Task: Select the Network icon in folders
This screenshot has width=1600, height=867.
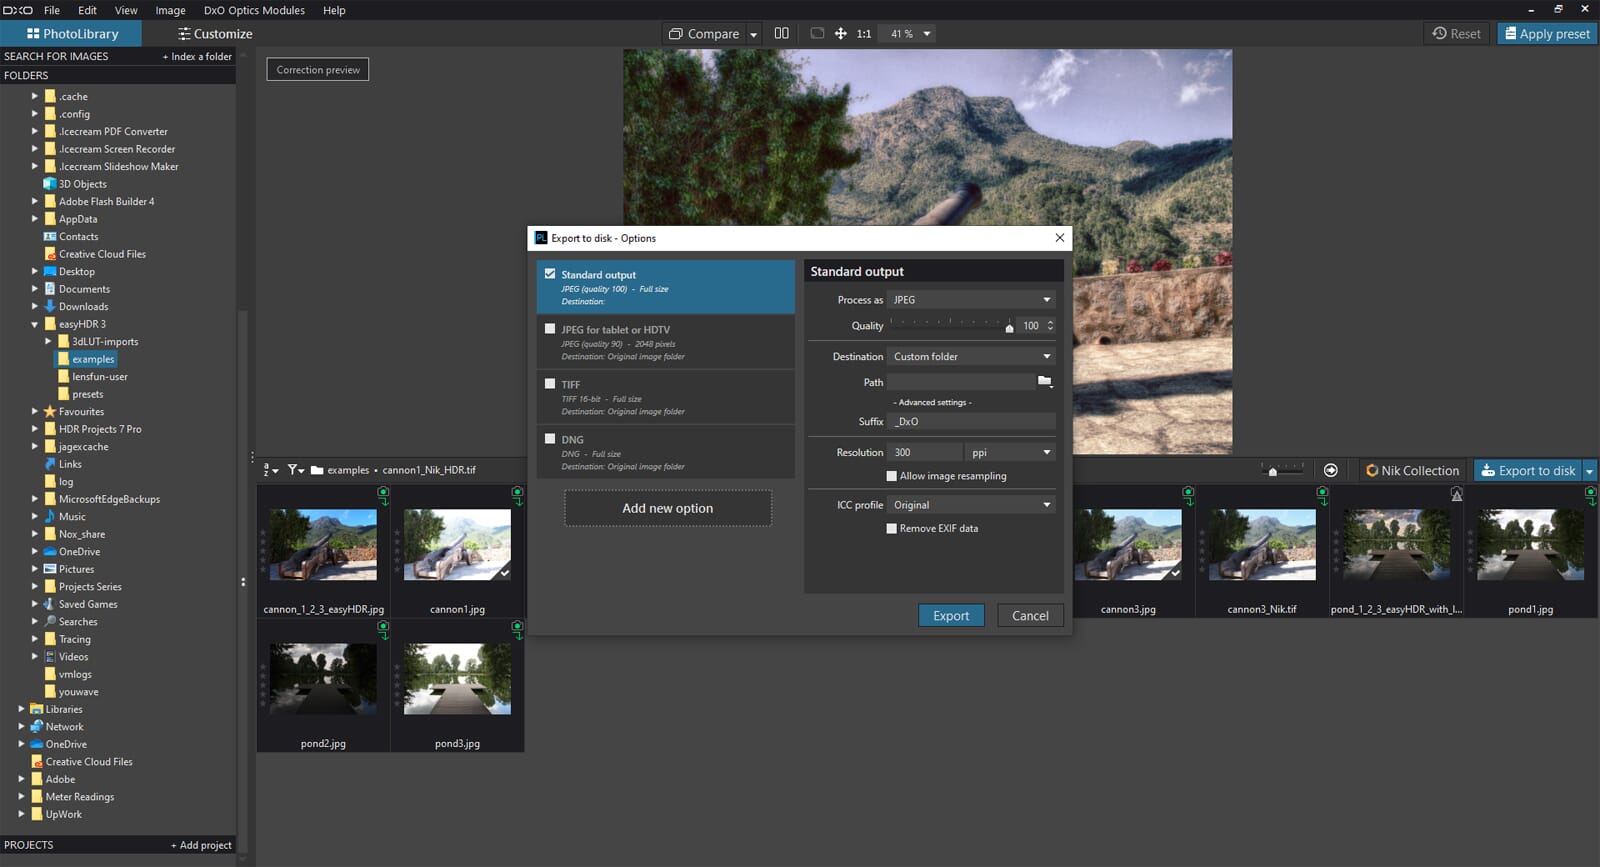Action: click(37, 726)
